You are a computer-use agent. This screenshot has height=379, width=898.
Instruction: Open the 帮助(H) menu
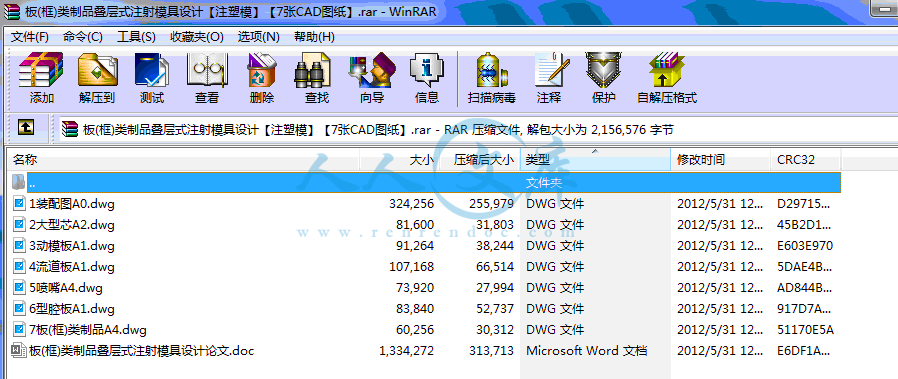314,37
